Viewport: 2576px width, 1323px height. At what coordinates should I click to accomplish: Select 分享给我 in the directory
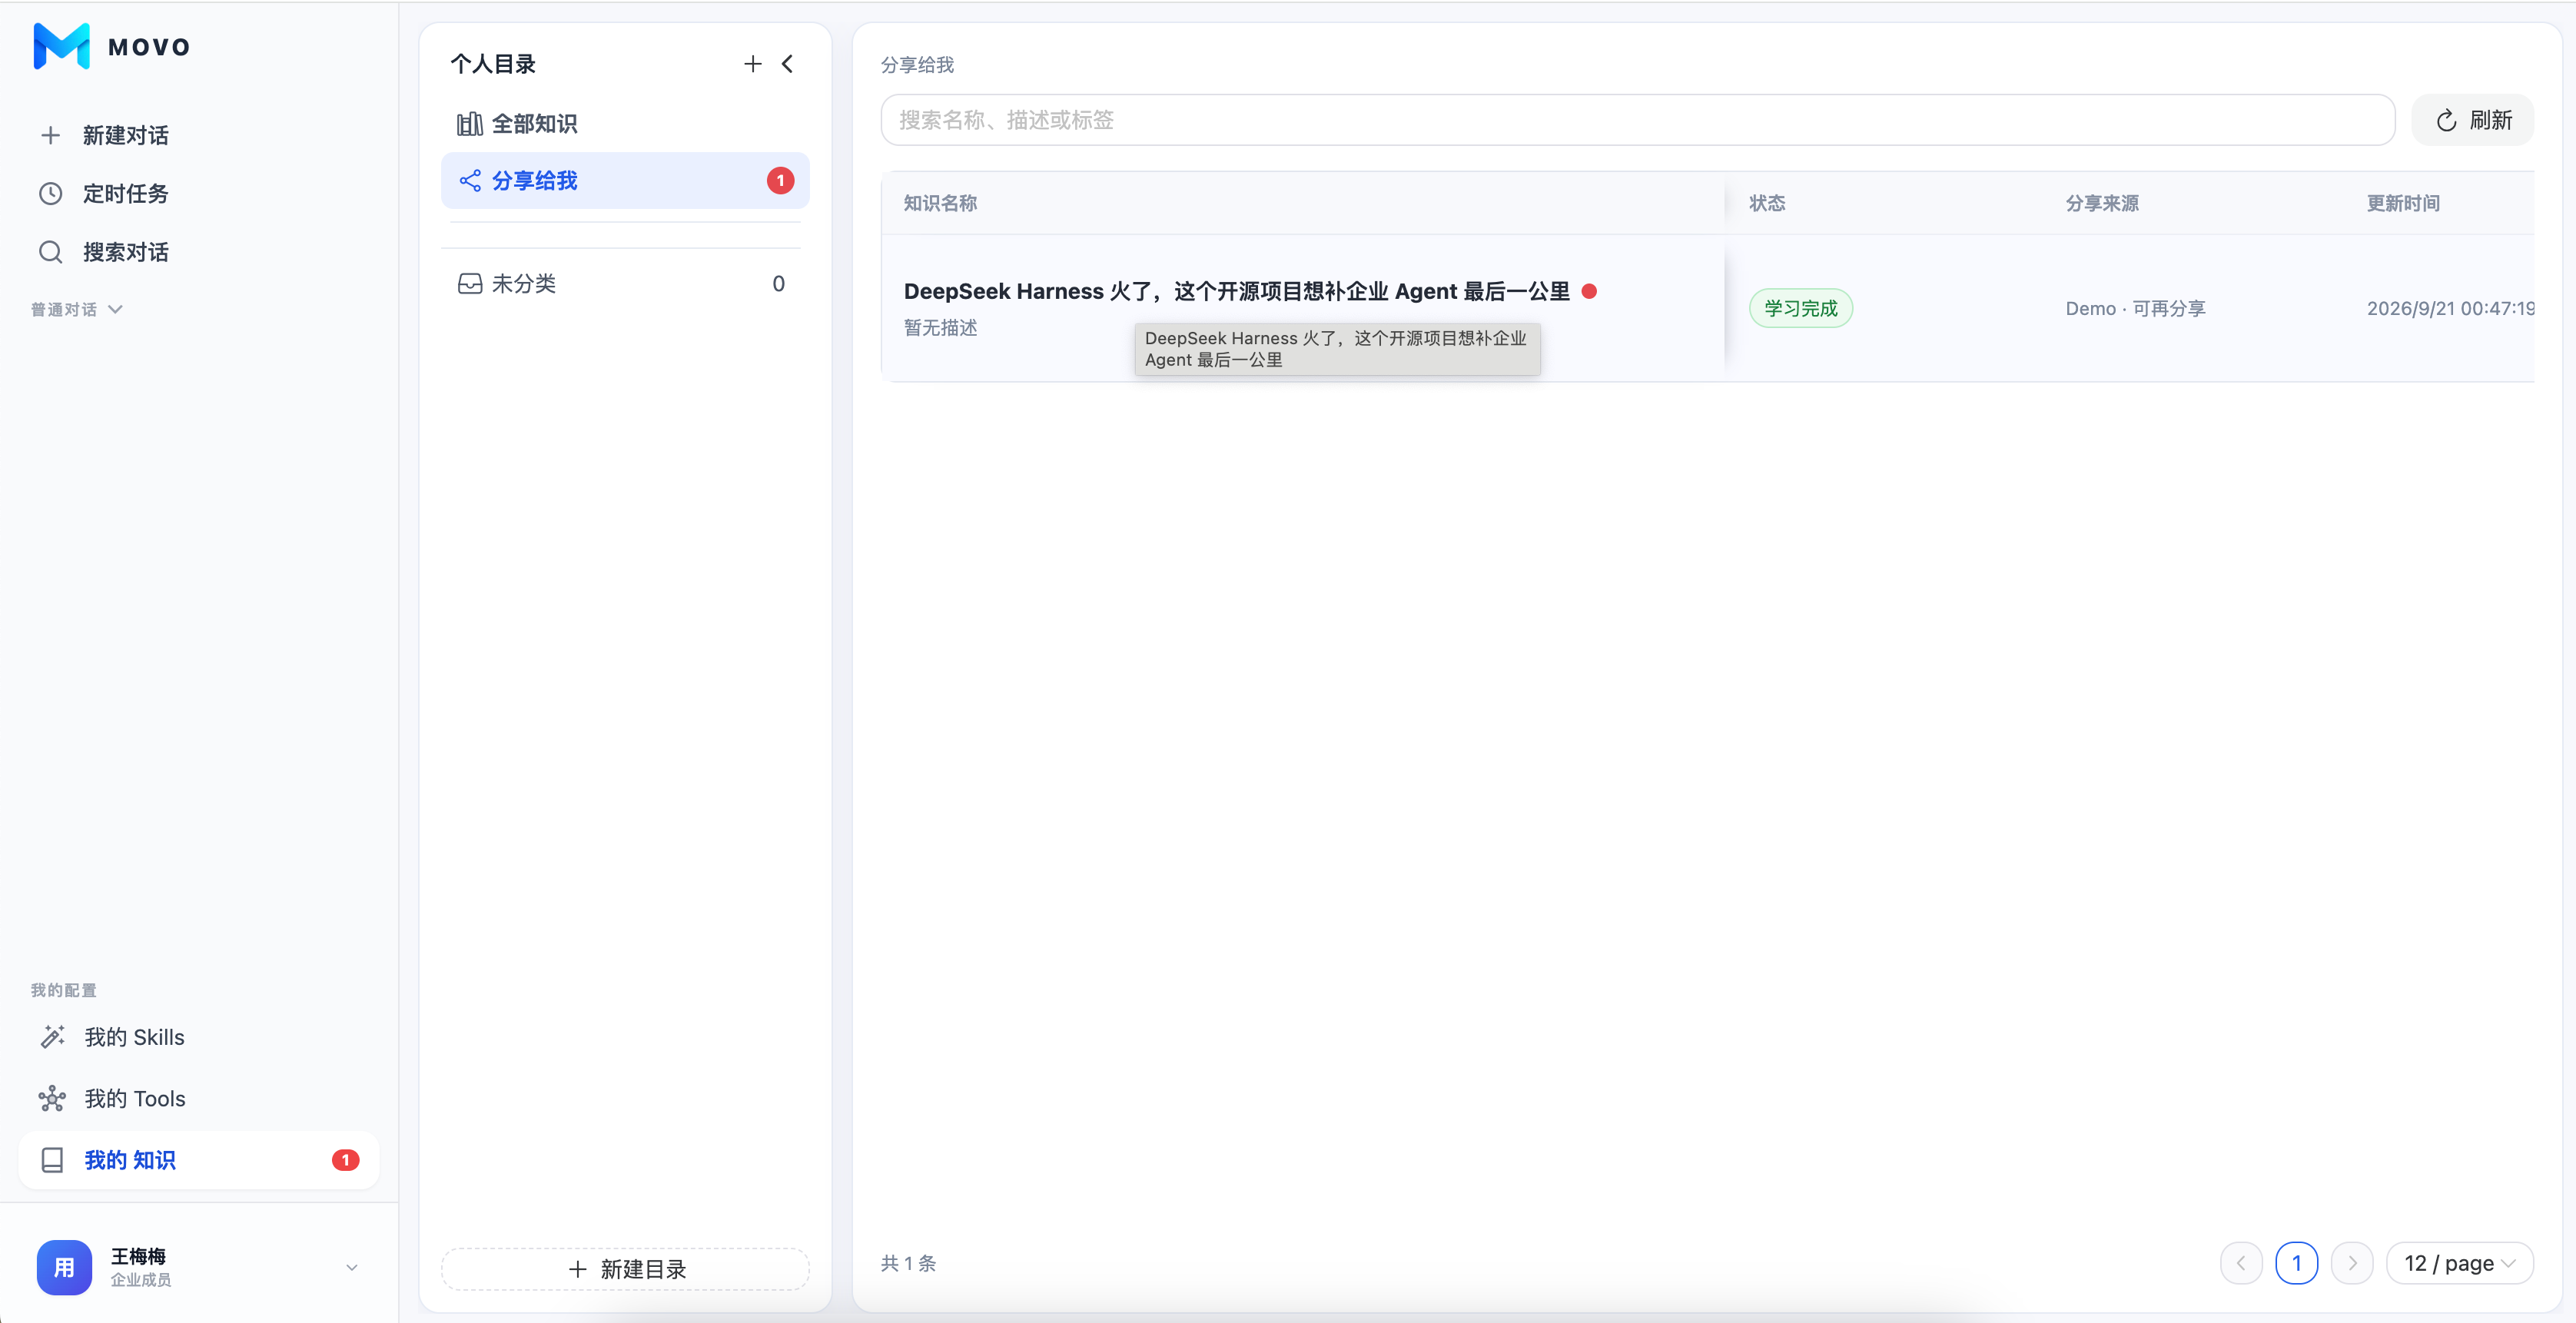pyautogui.click(x=625, y=181)
